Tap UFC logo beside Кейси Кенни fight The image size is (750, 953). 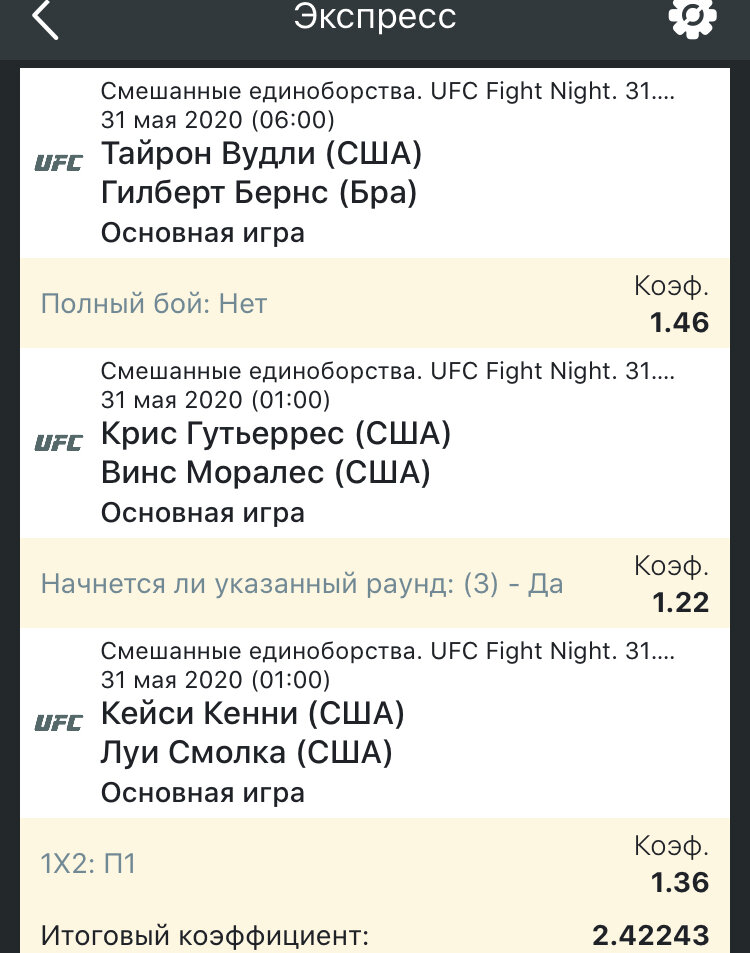pyautogui.click(x=58, y=723)
